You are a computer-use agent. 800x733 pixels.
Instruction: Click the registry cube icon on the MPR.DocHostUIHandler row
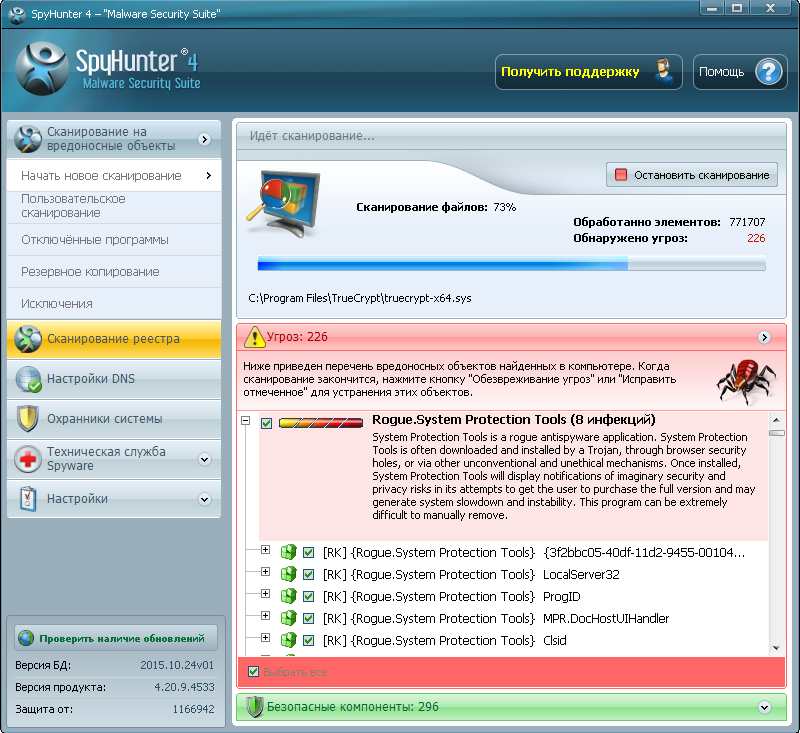[x=288, y=618]
